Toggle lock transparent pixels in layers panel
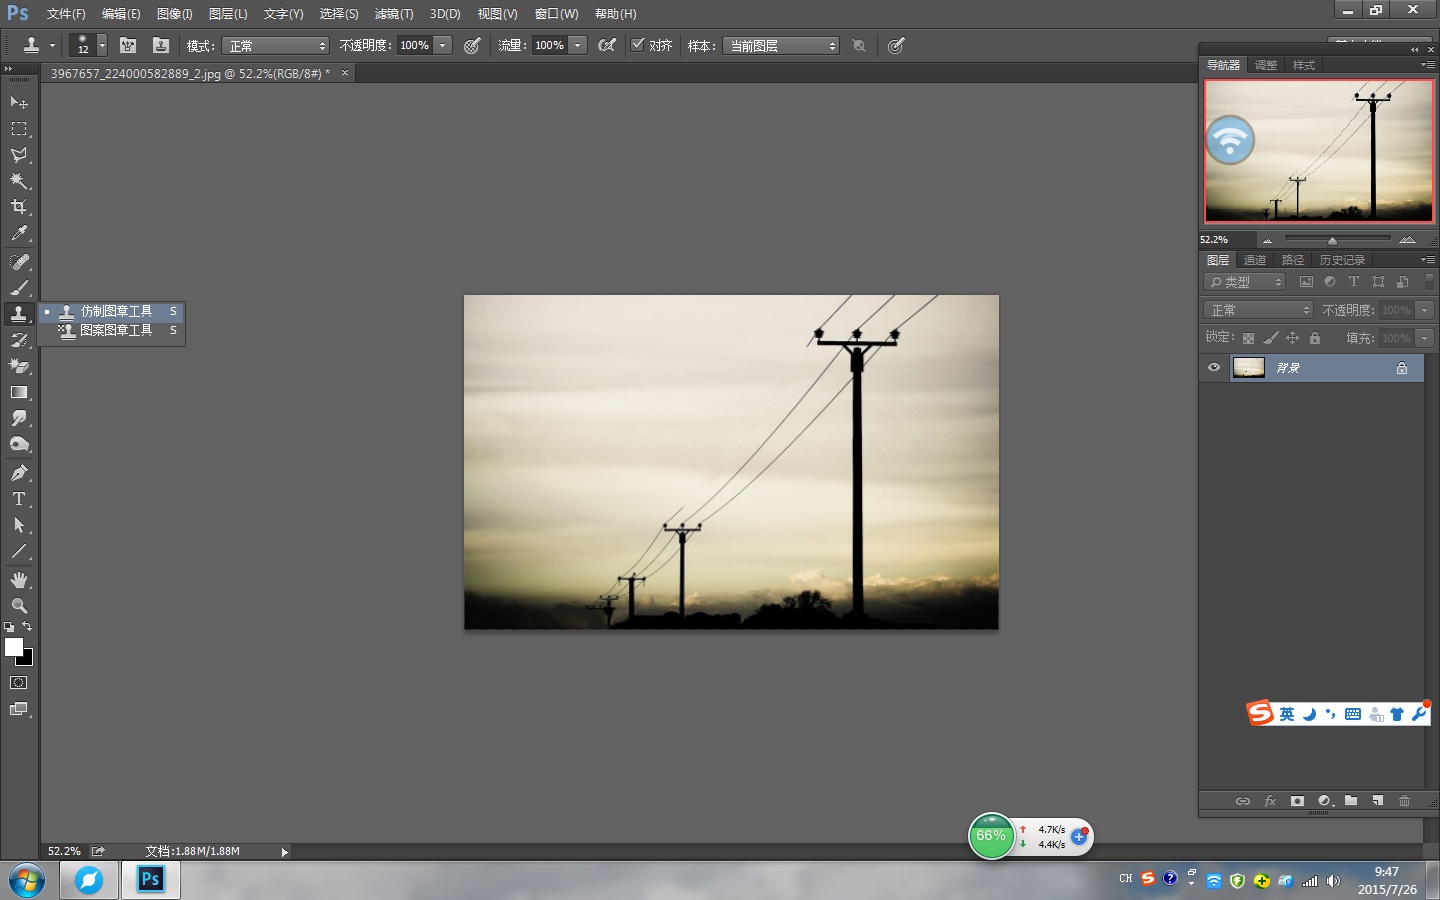The height and width of the screenshot is (900, 1440). (x=1248, y=338)
